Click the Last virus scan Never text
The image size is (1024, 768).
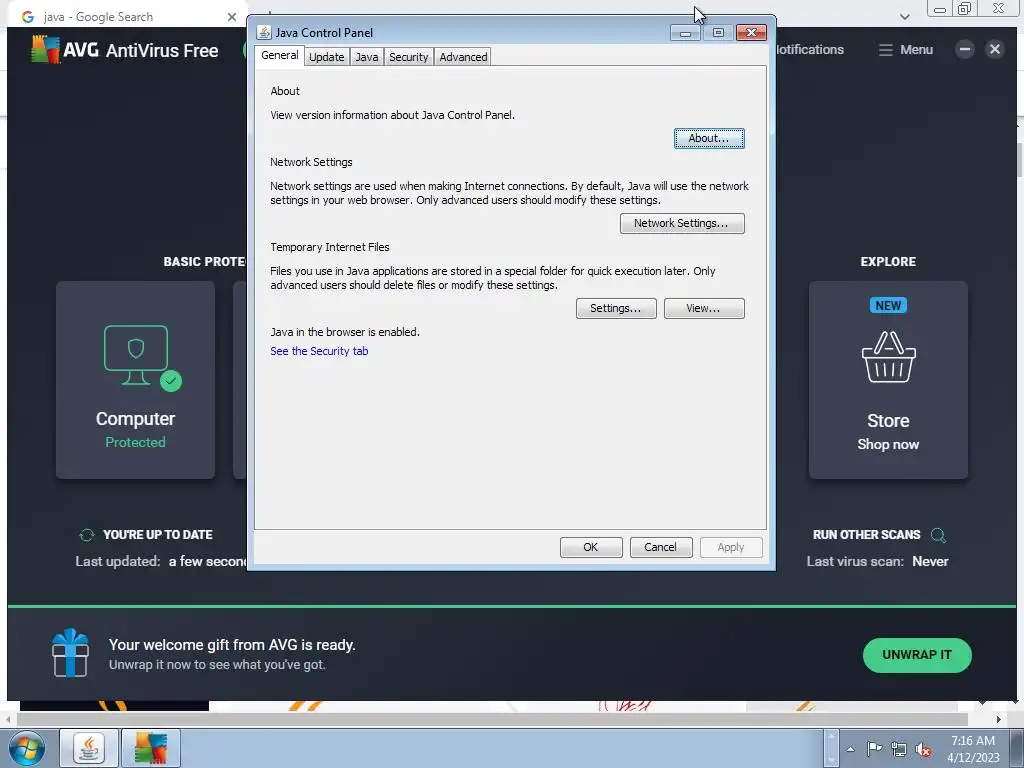(877, 562)
